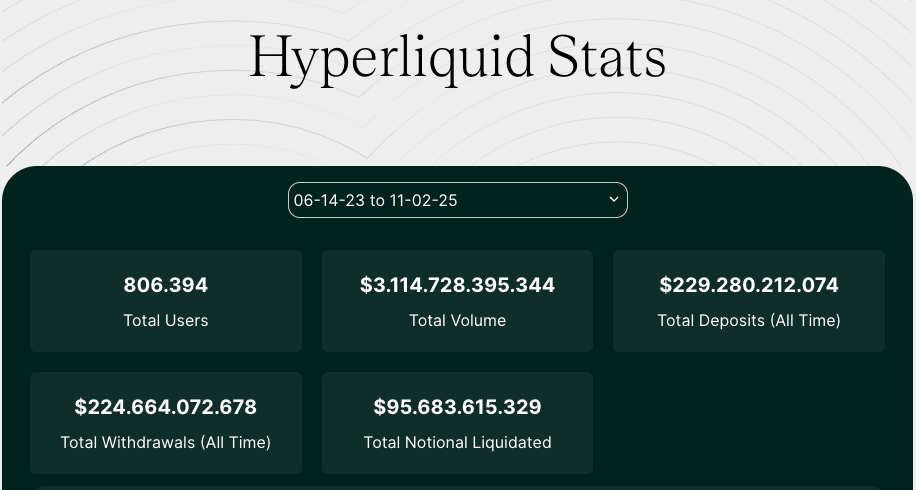Click the $224.664.072.678 withdrawals value
The height and width of the screenshot is (490, 916).
pyautogui.click(x=166, y=407)
